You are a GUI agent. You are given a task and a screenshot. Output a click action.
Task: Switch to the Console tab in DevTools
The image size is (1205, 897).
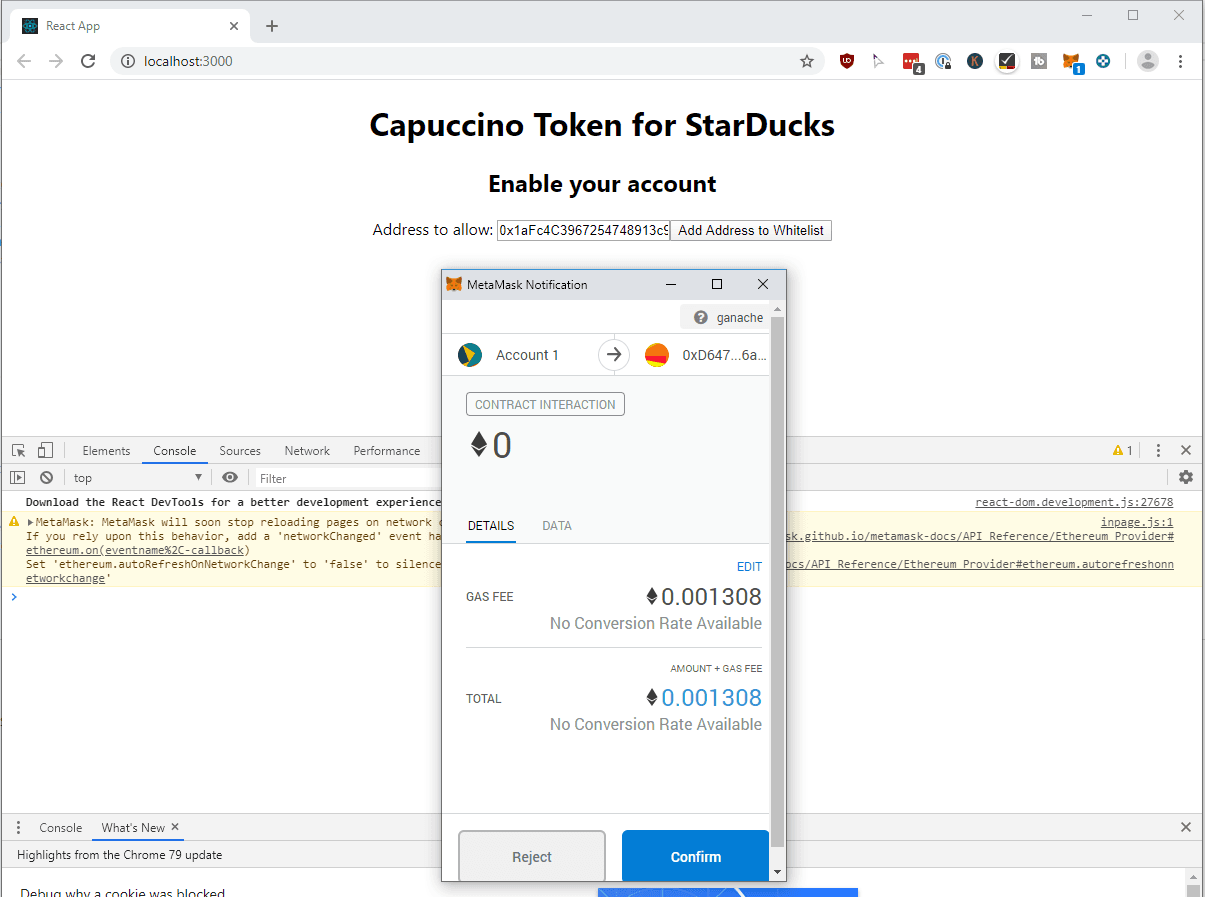point(175,451)
